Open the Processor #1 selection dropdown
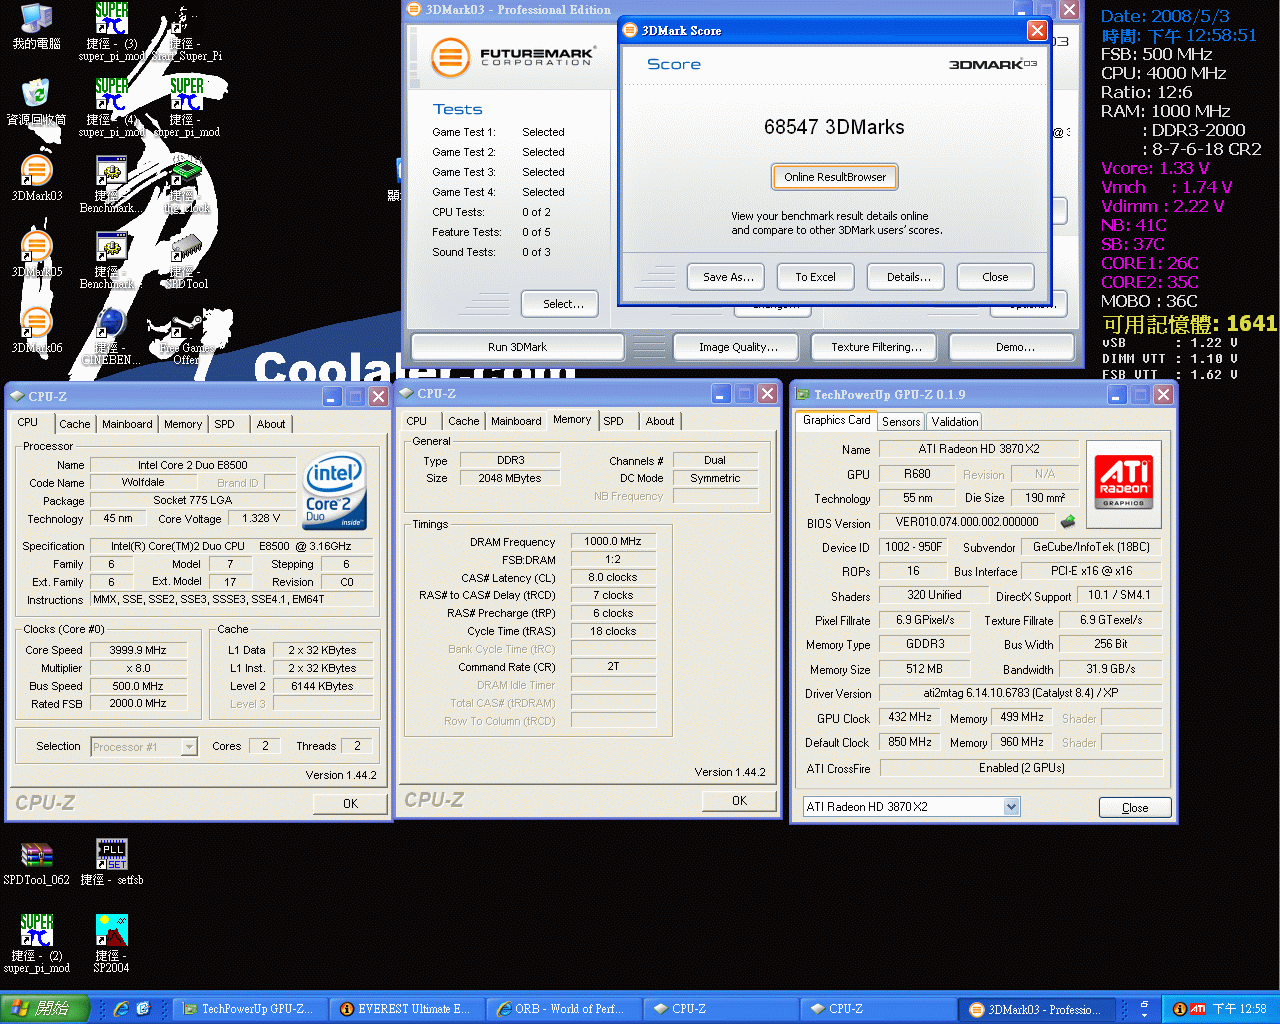Screen dimensions: 1280x1024 click(189, 747)
